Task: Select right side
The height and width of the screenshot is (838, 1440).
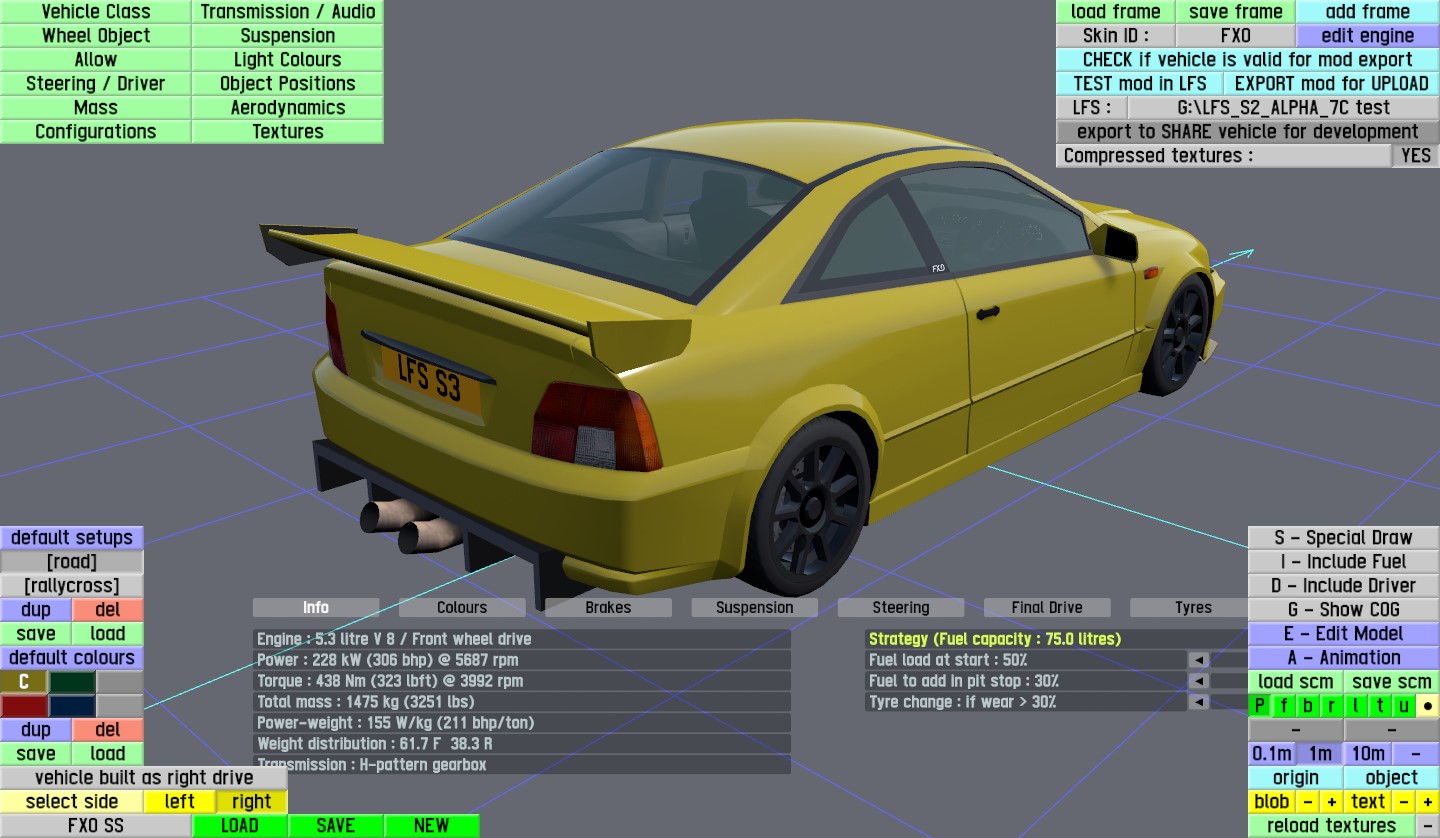Action: coord(251,802)
